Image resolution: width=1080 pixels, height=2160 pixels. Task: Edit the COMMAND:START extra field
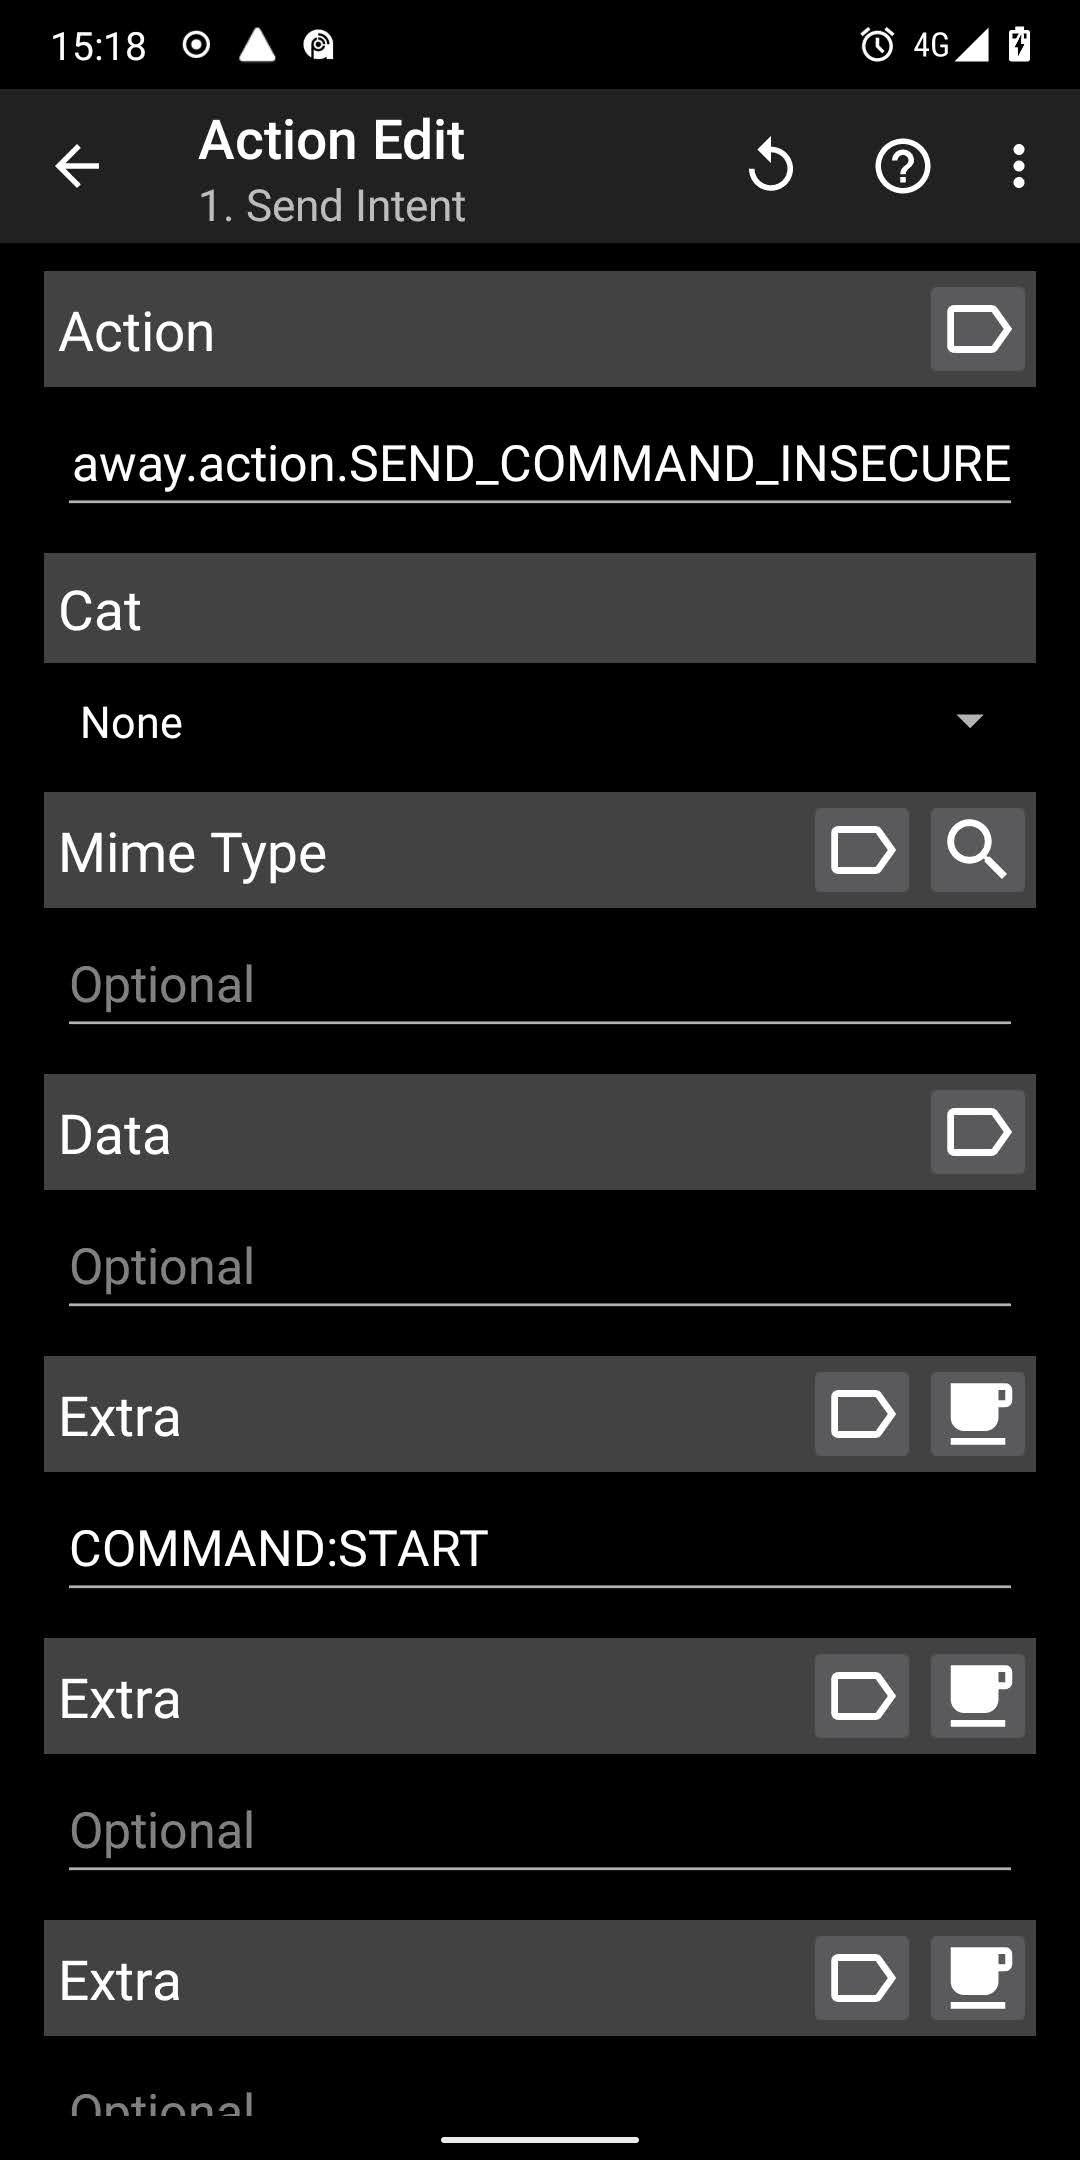point(540,1550)
